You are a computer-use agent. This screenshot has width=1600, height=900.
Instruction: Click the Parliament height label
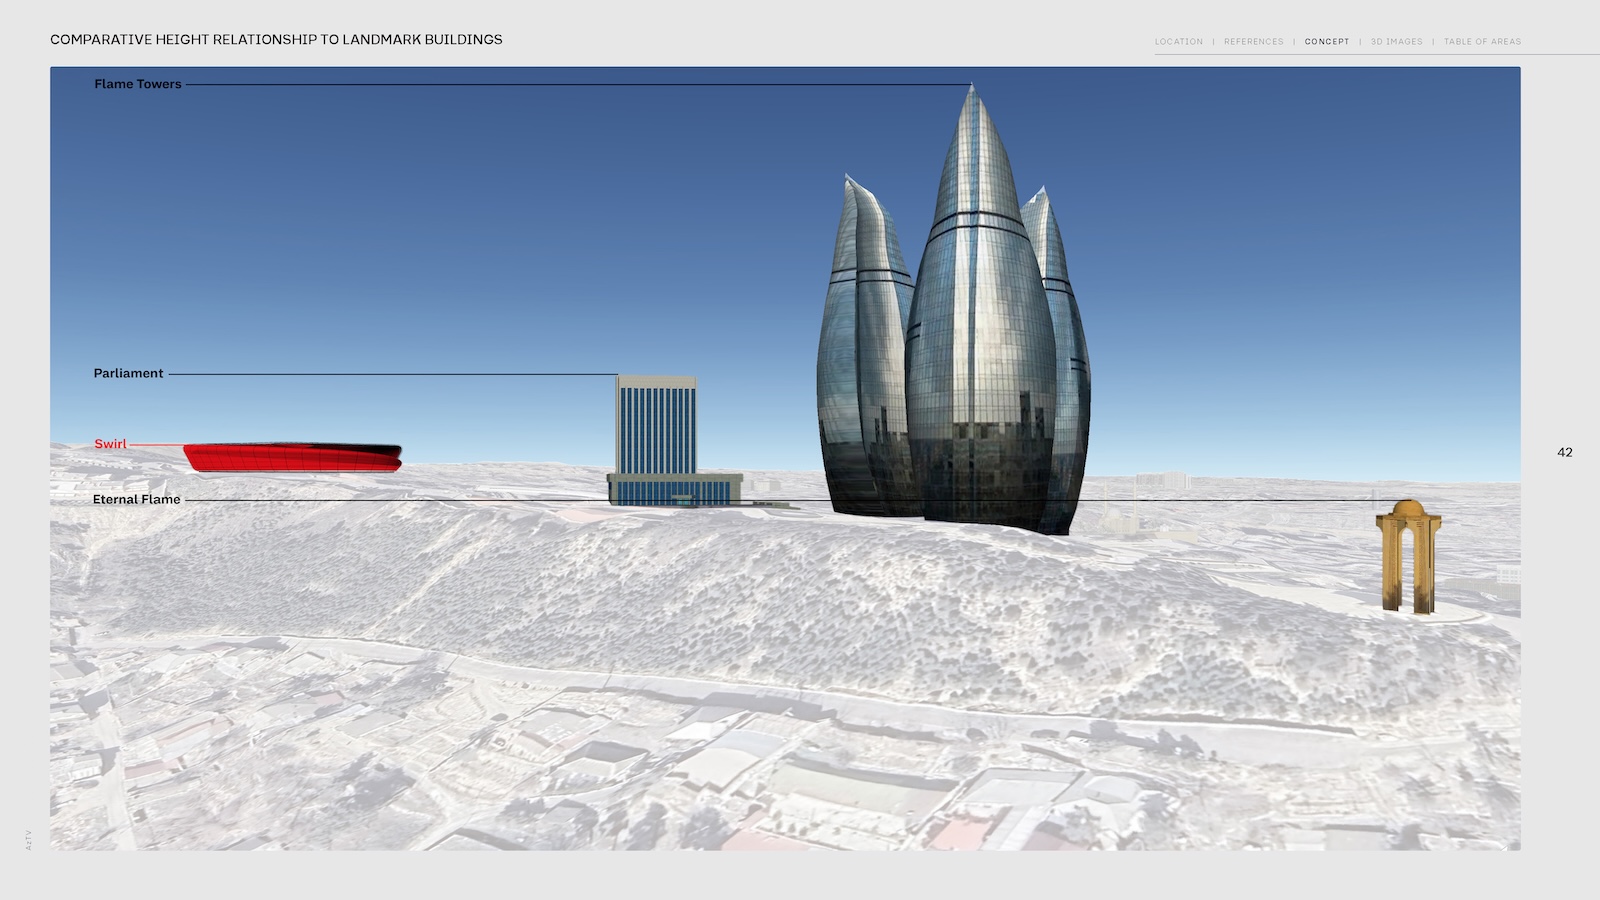(128, 373)
